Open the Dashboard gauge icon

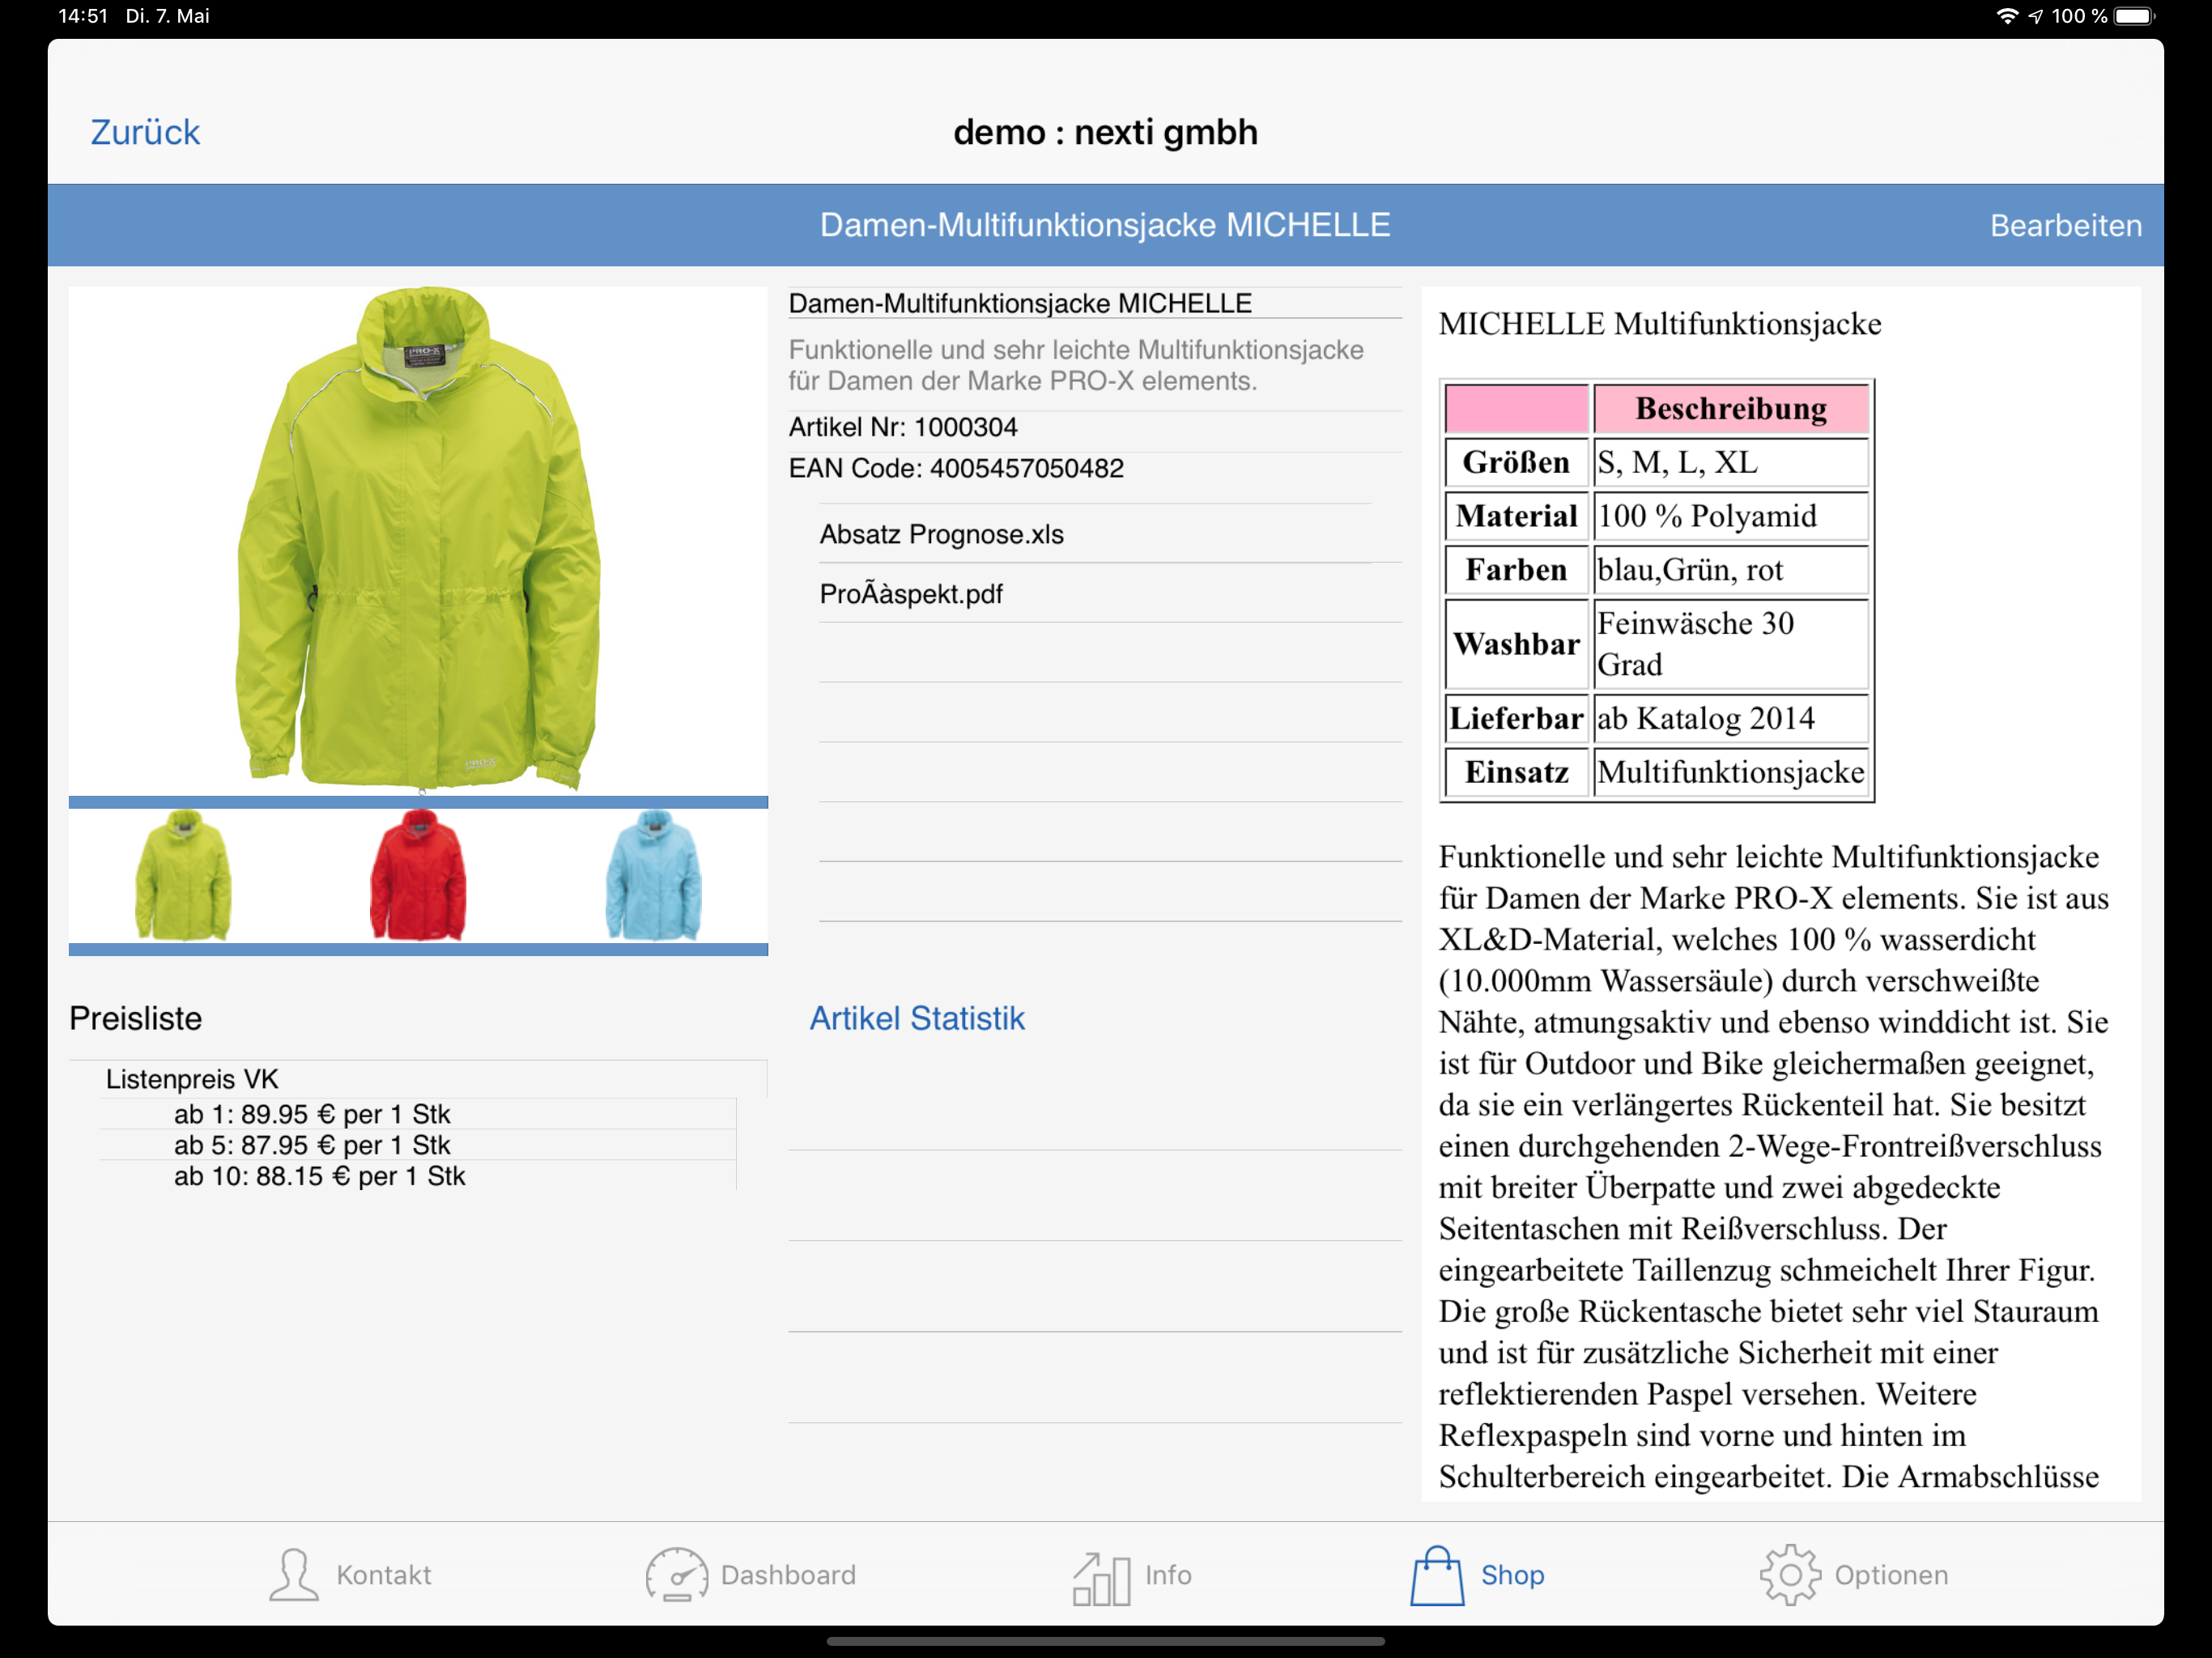677,1575
